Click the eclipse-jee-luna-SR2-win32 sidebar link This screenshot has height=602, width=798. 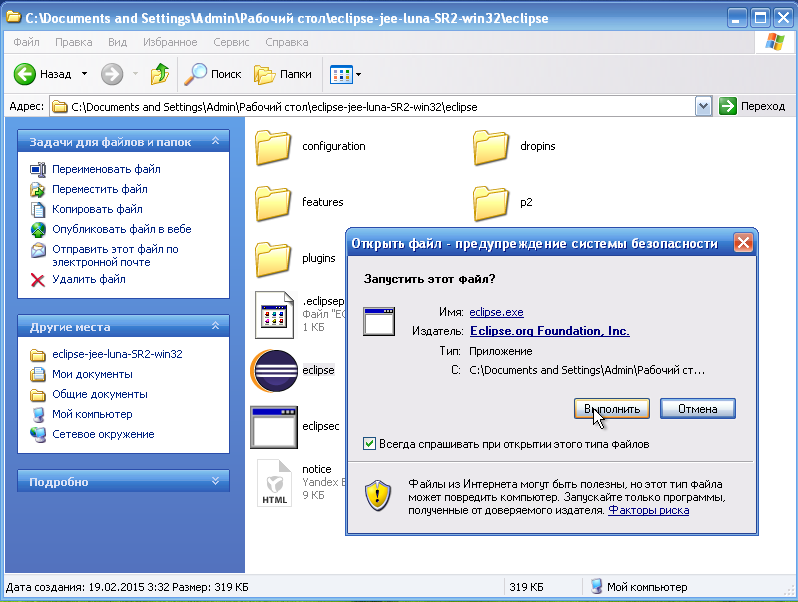117,354
